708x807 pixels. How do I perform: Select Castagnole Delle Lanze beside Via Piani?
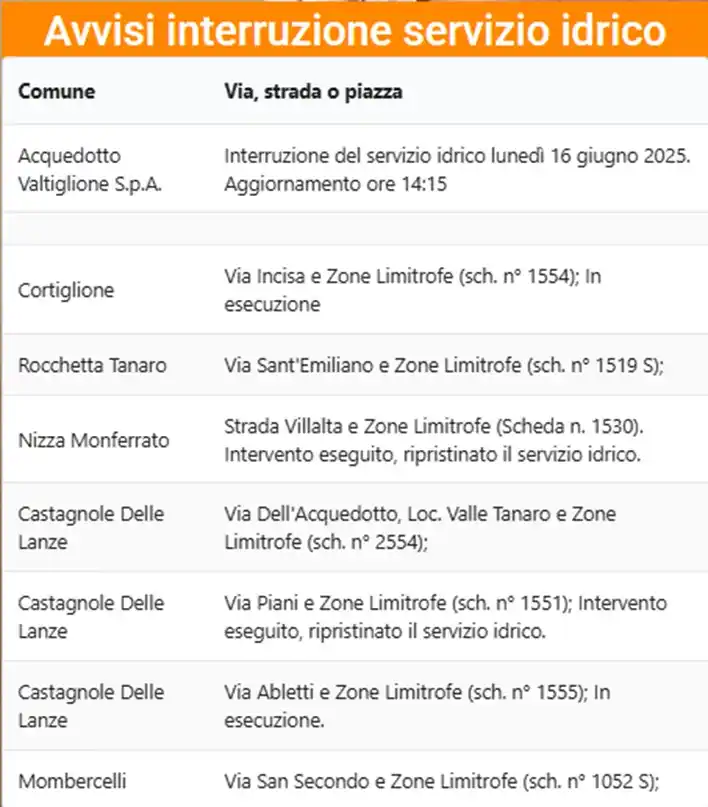coord(91,617)
